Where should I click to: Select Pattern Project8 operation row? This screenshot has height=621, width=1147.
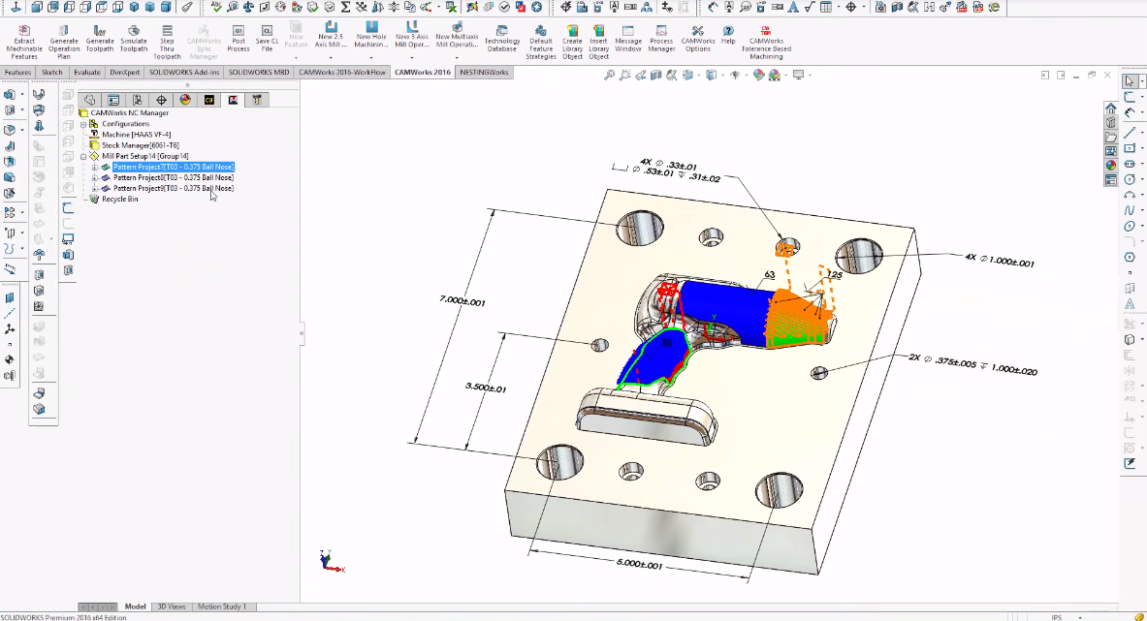pyautogui.click(x=173, y=178)
